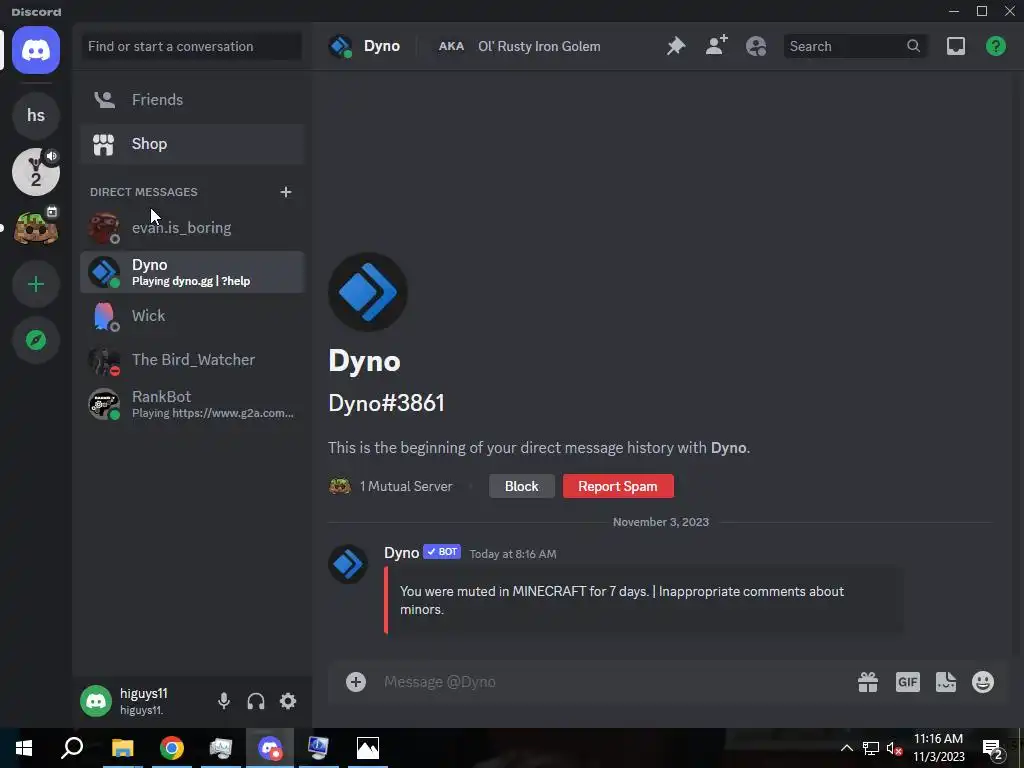Click Dyno avatar beside the mute message

(x=347, y=564)
